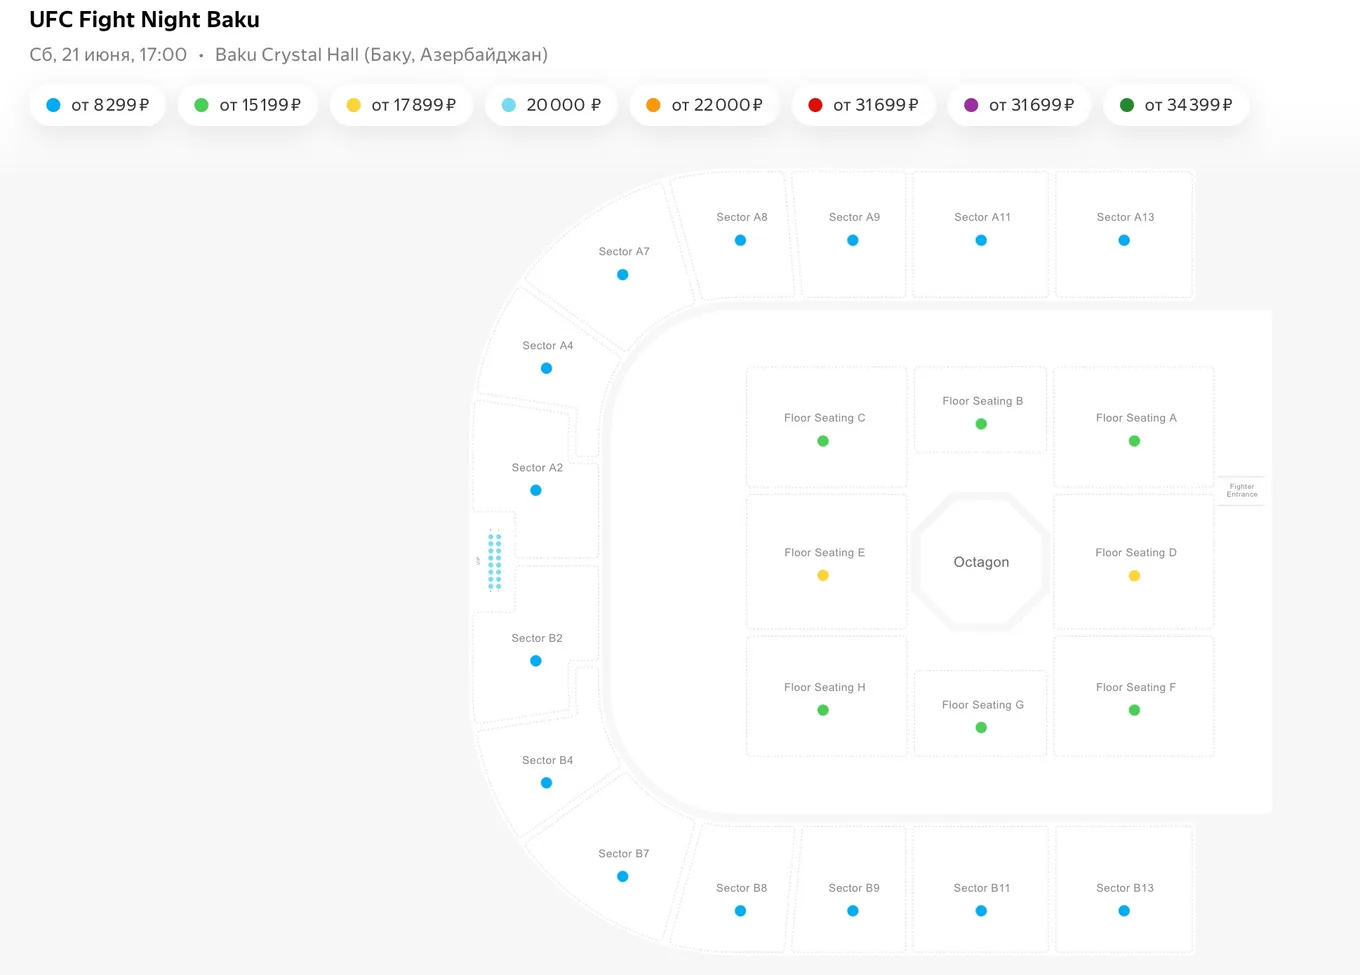The height and width of the screenshot is (975, 1360).
Task: Click the Octagon label in the center
Action: coord(981,562)
